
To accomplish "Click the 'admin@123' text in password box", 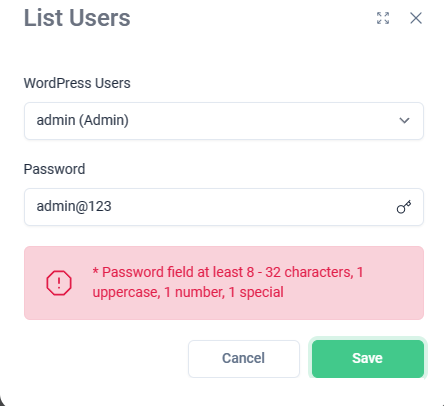I will (x=74, y=206).
